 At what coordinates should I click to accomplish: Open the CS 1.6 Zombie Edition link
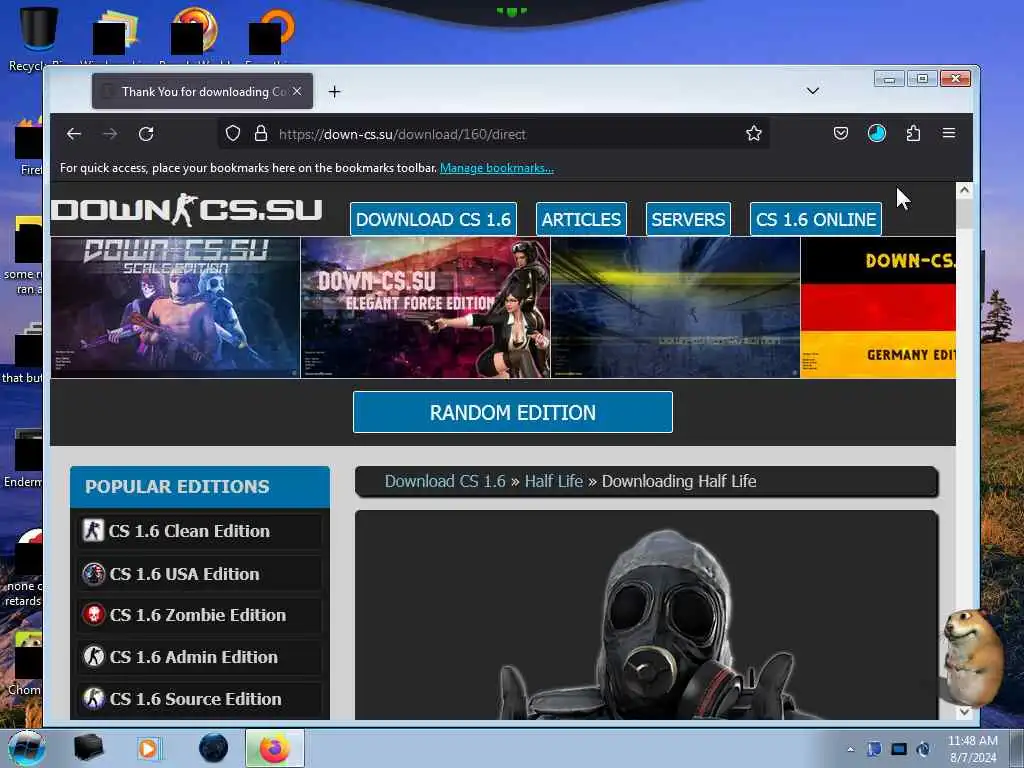coord(199,615)
